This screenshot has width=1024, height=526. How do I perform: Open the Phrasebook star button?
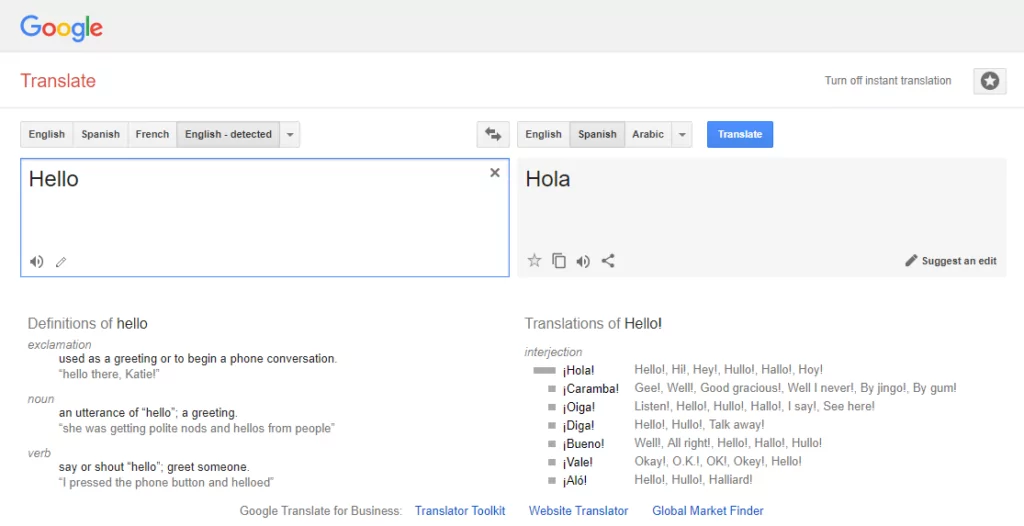coord(989,81)
